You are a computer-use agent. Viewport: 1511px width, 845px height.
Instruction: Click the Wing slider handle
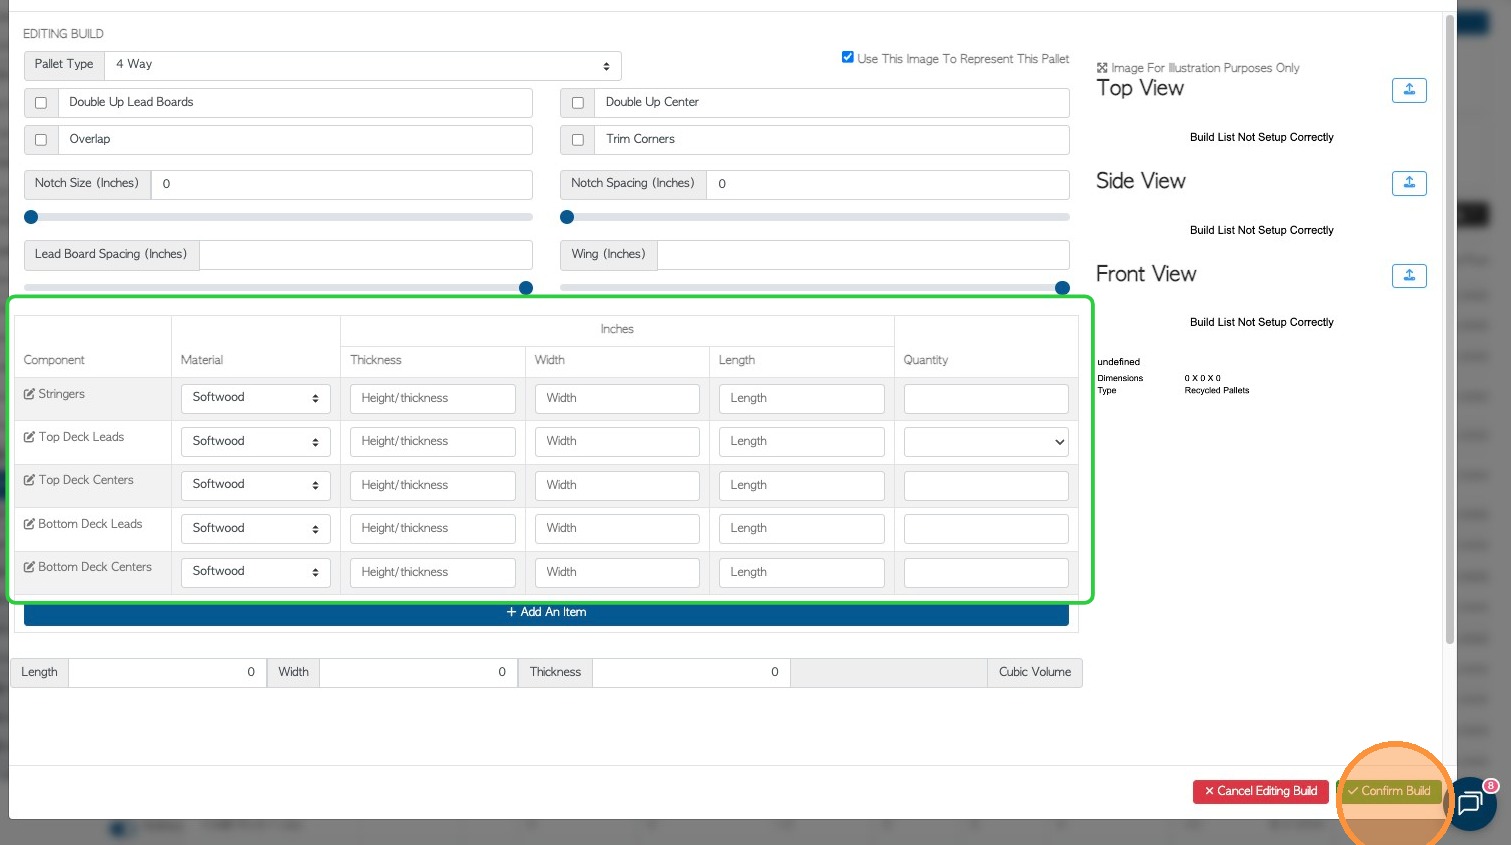(1062, 288)
